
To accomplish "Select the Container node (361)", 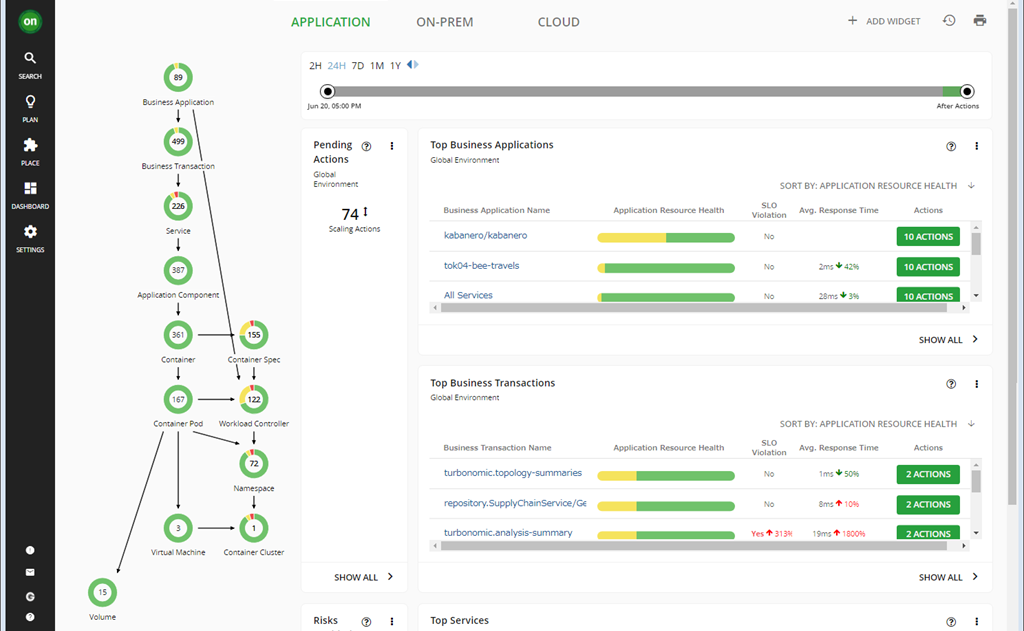I will (178, 334).
